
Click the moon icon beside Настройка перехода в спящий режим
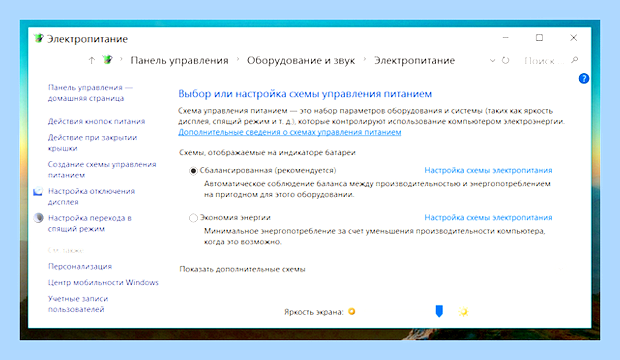38,218
